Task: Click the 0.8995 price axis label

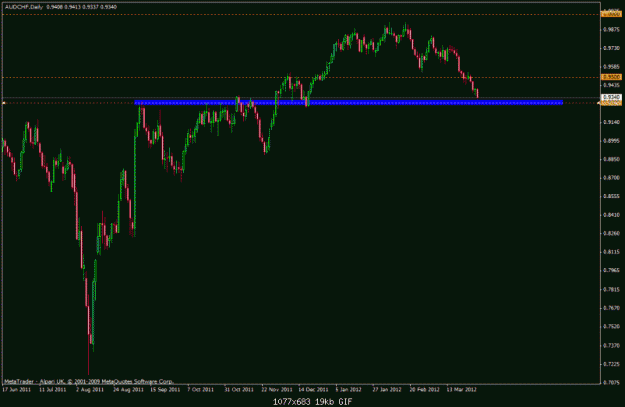Action: tap(612, 141)
